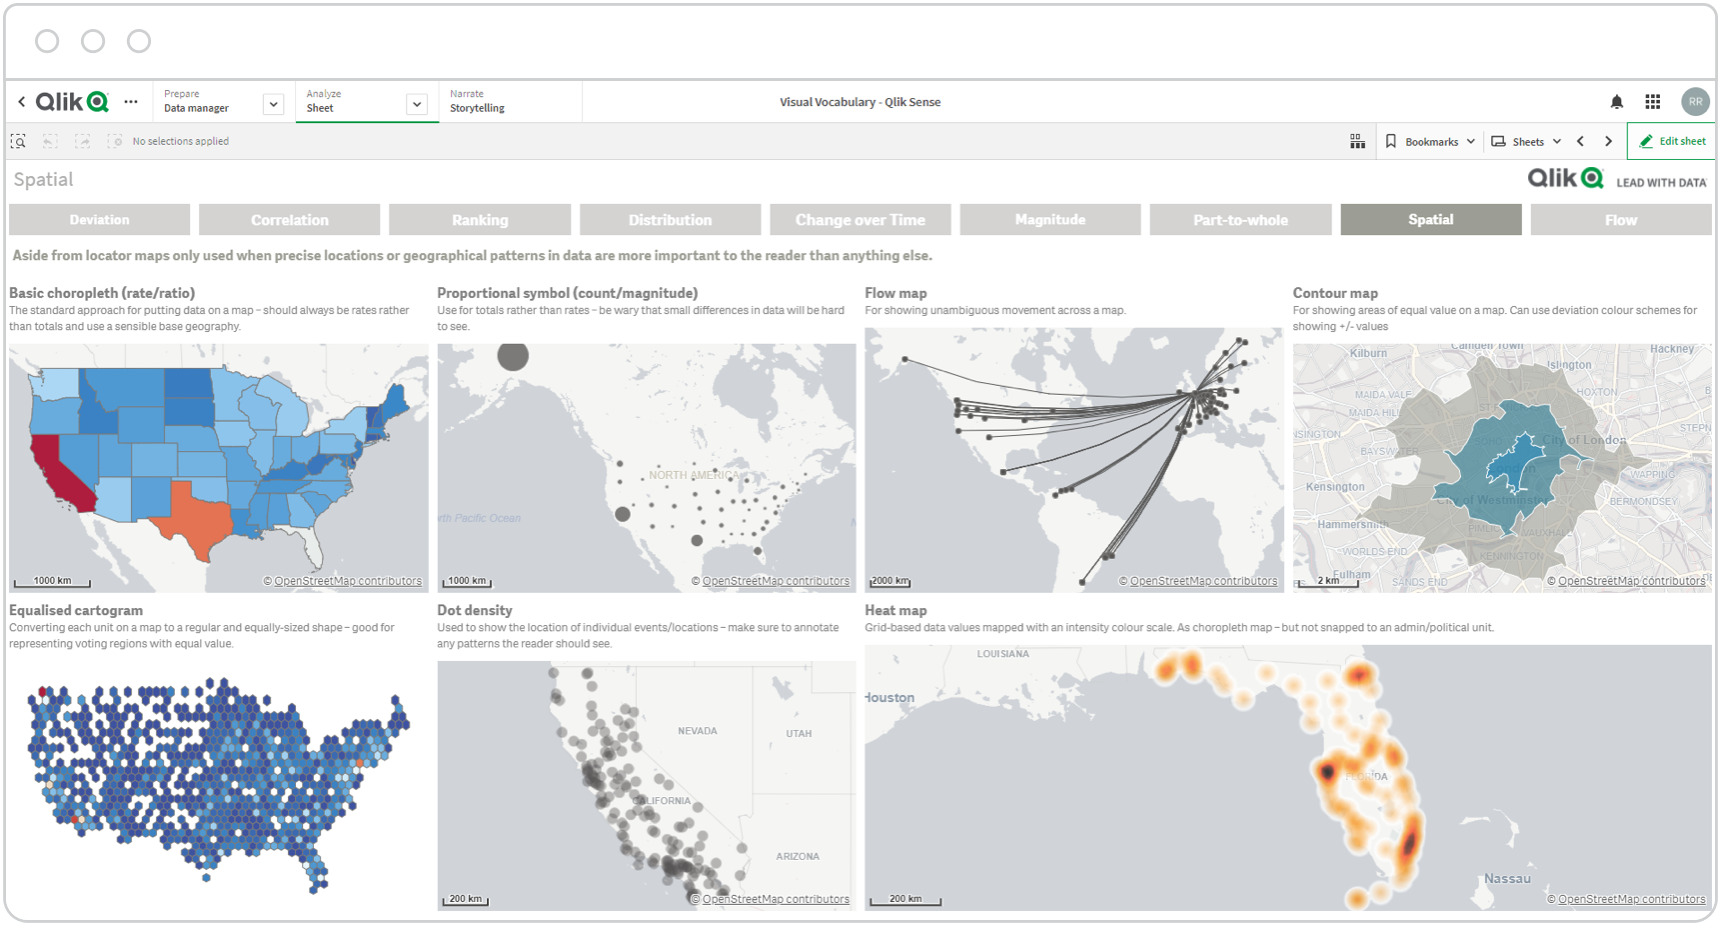Screen dimensions: 1720x927
Task: Click step forward selection icon
Action: click(82, 141)
